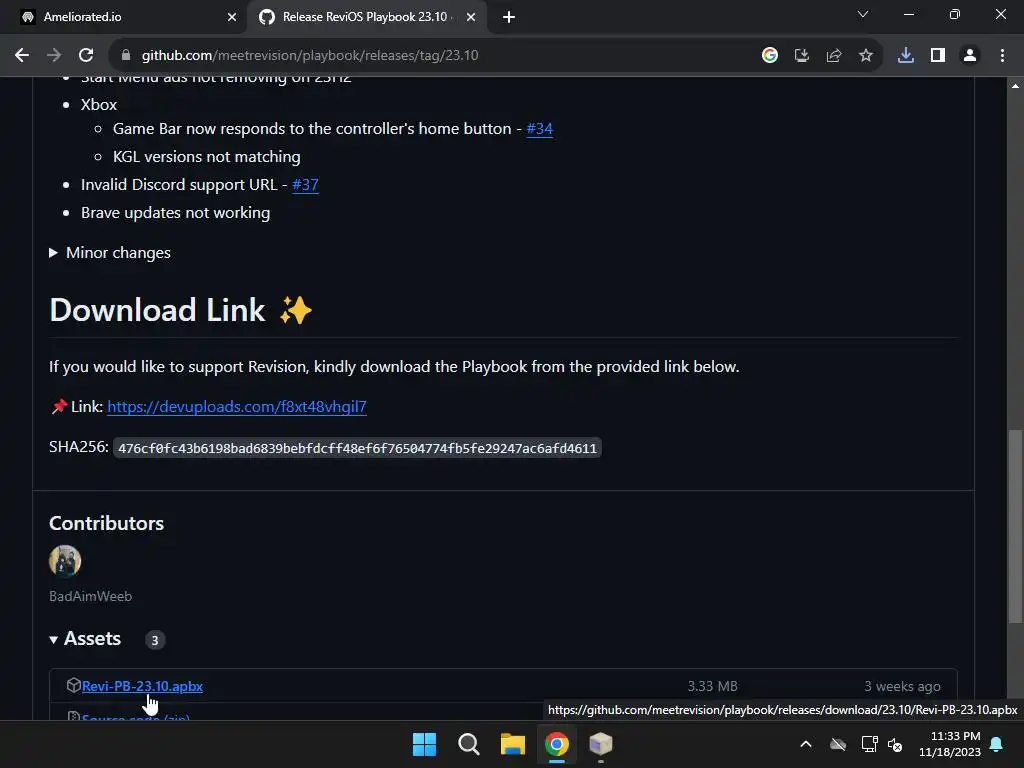The width and height of the screenshot is (1024, 768).
Task: Open the site info lock icon
Action: [x=126, y=56]
